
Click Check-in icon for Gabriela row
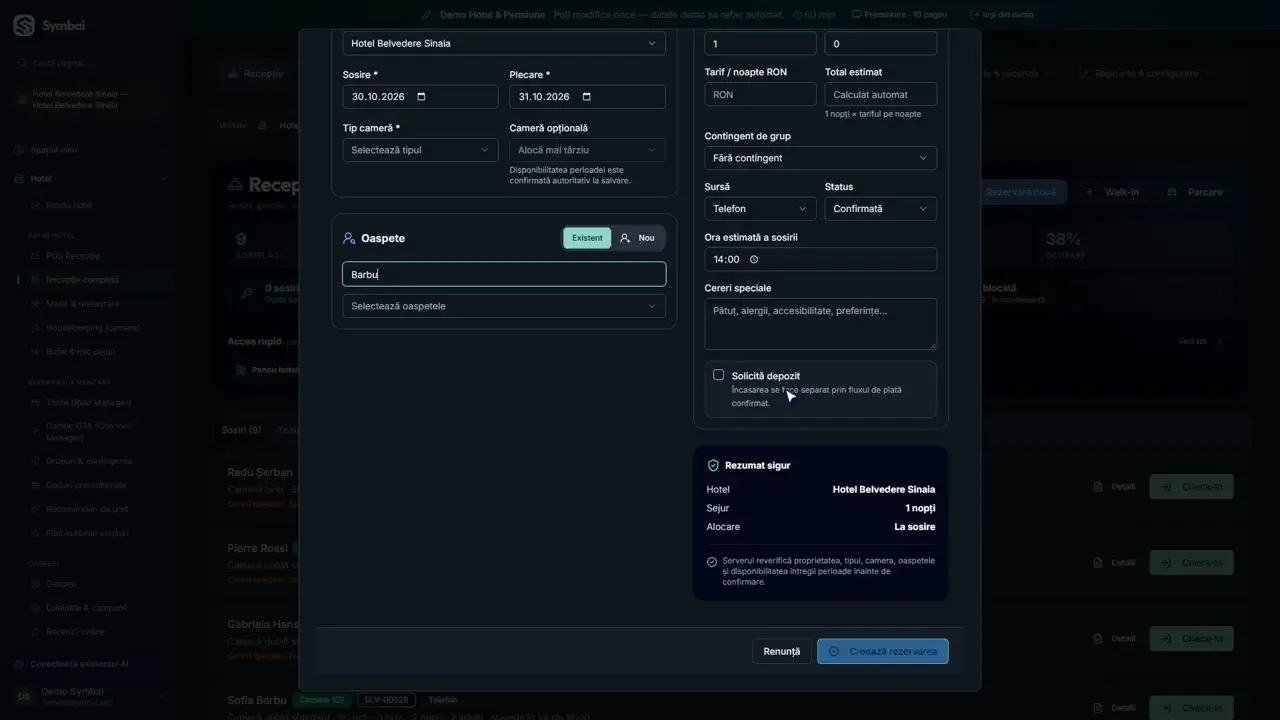[1167, 638]
